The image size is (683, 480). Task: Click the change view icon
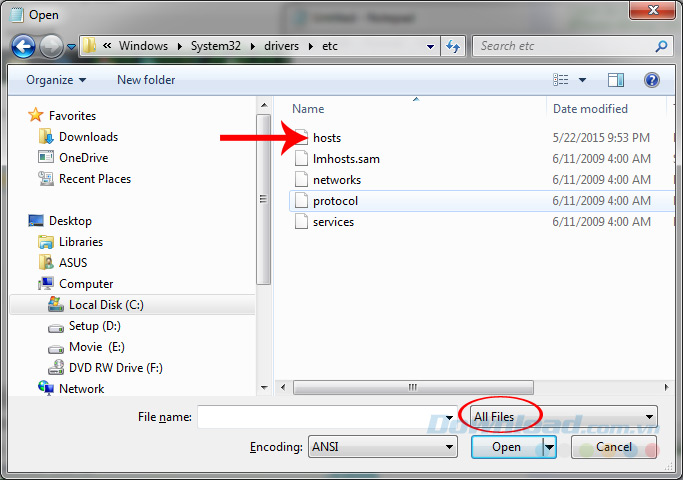(x=561, y=80)
